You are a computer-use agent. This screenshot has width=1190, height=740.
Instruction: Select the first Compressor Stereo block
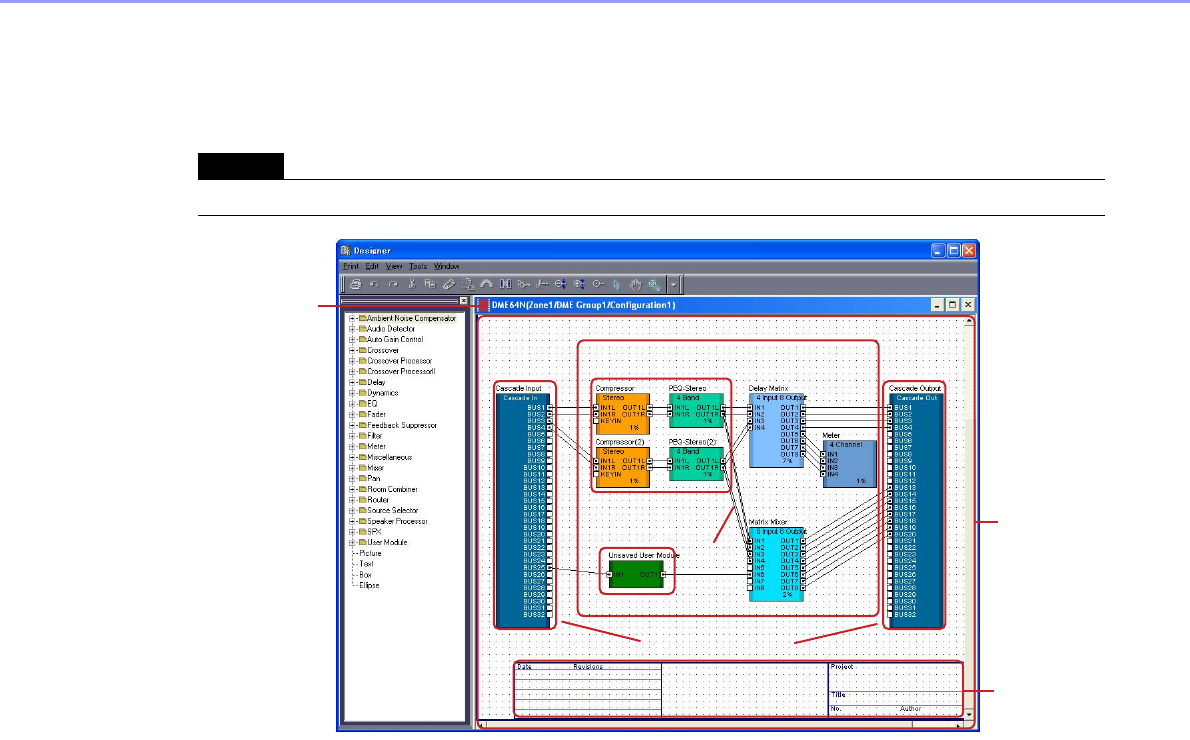click(x=623, y=414)
